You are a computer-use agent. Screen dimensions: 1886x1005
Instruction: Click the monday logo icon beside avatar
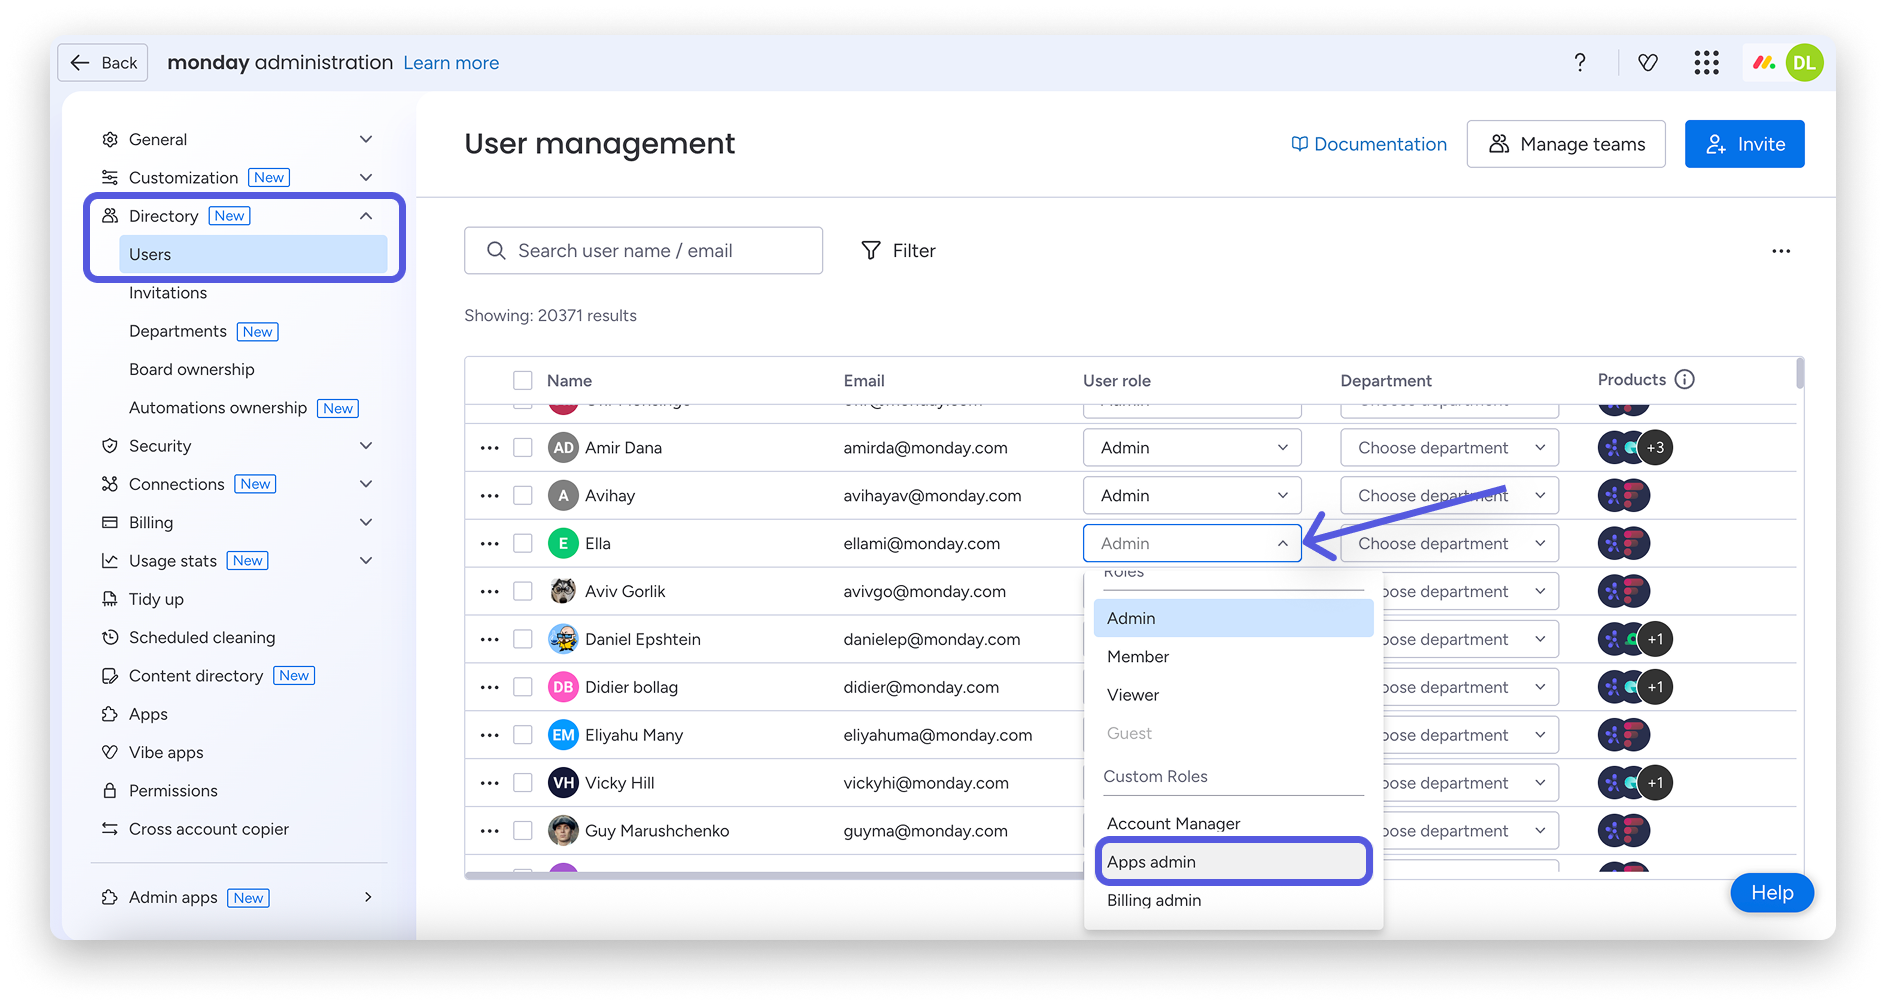pos(1764,63)
